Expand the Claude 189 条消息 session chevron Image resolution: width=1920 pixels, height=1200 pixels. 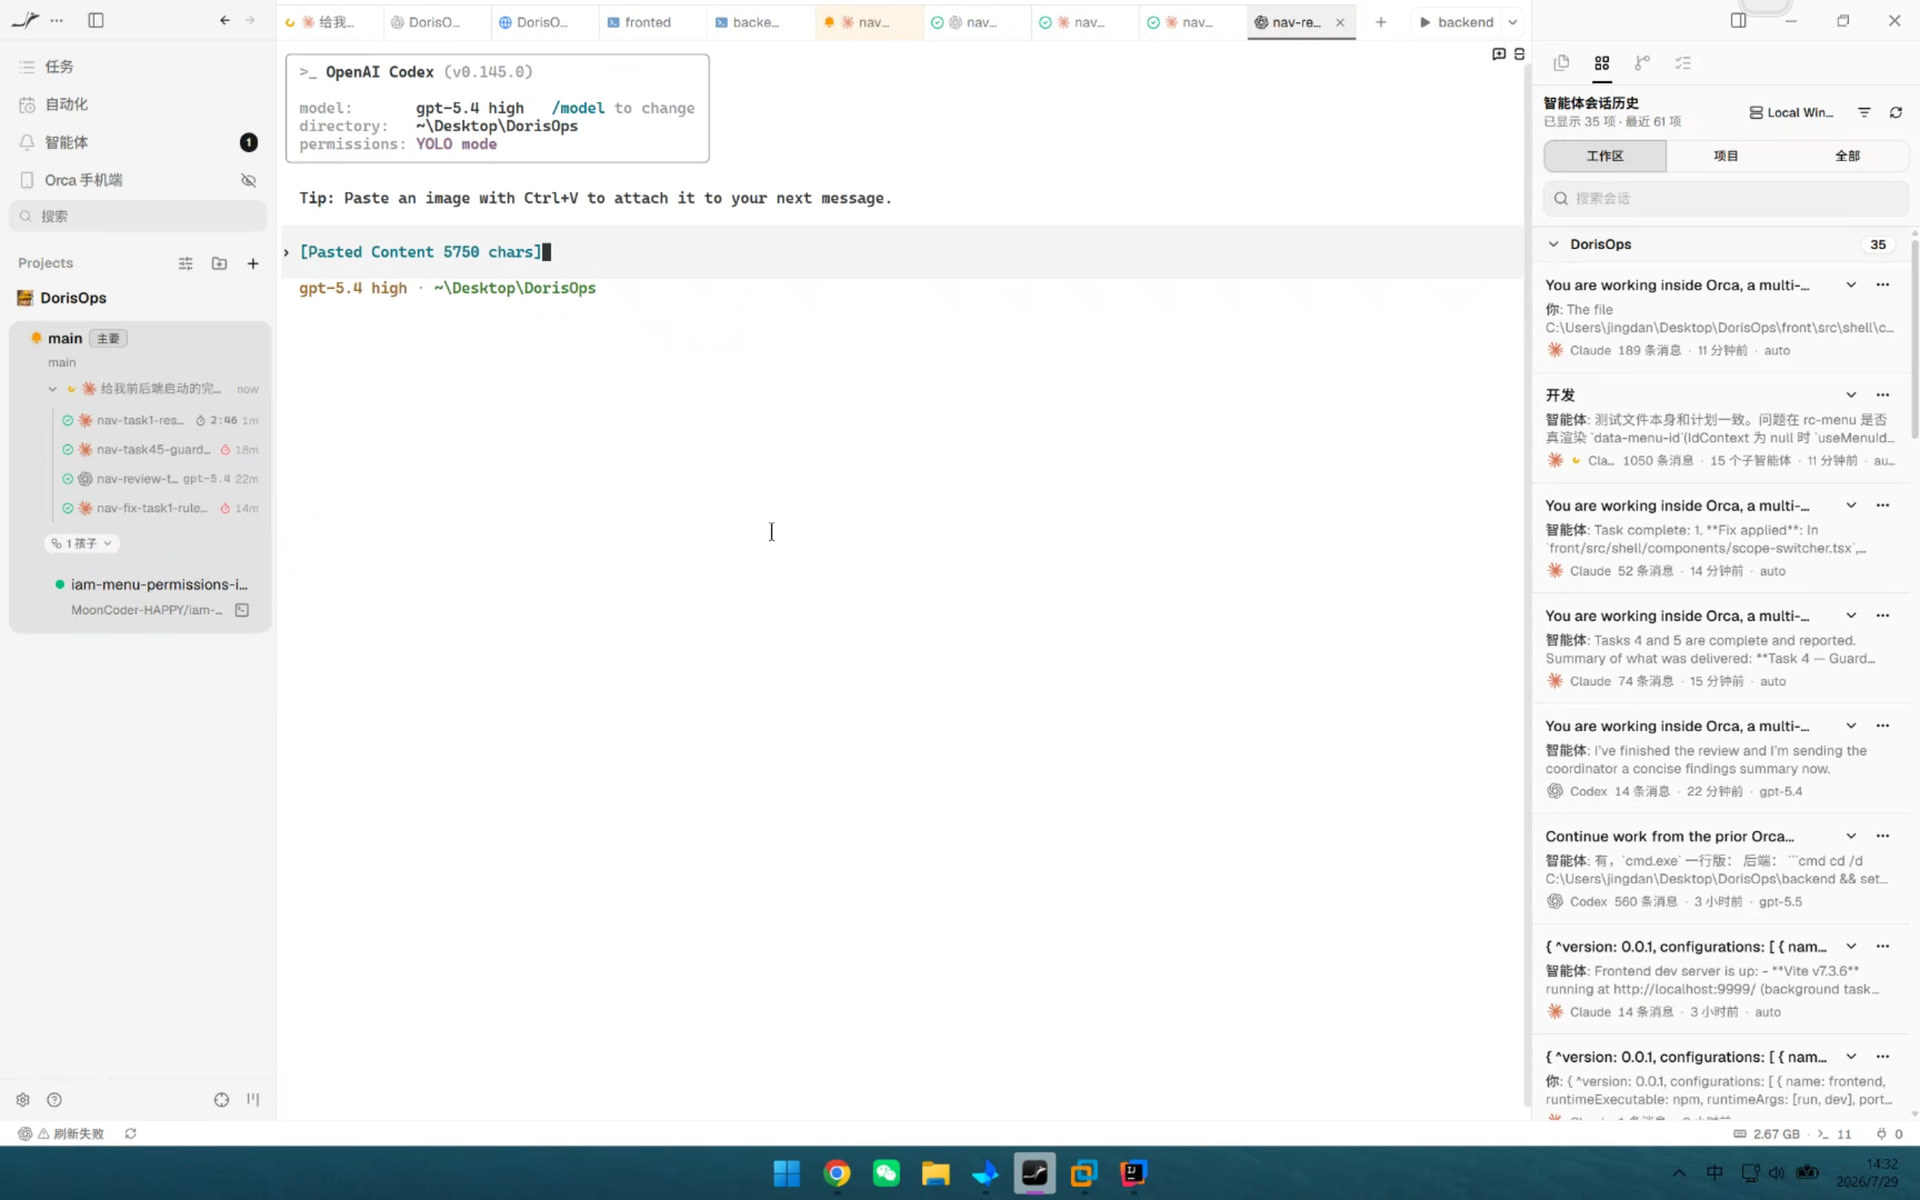point(1851,285)
